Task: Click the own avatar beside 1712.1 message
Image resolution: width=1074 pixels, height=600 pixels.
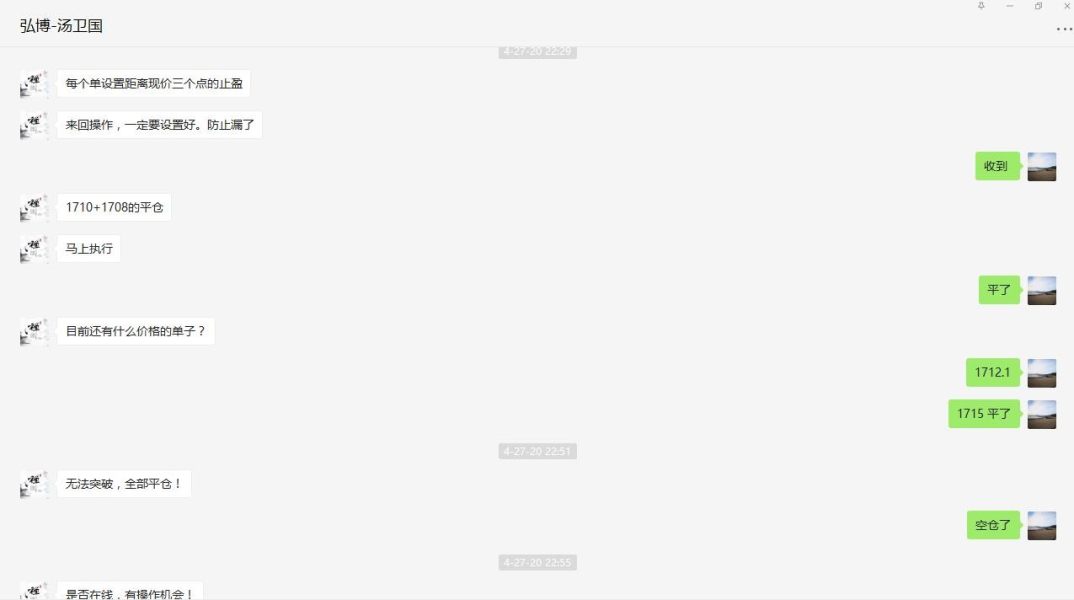Action: coord(1041,373)
